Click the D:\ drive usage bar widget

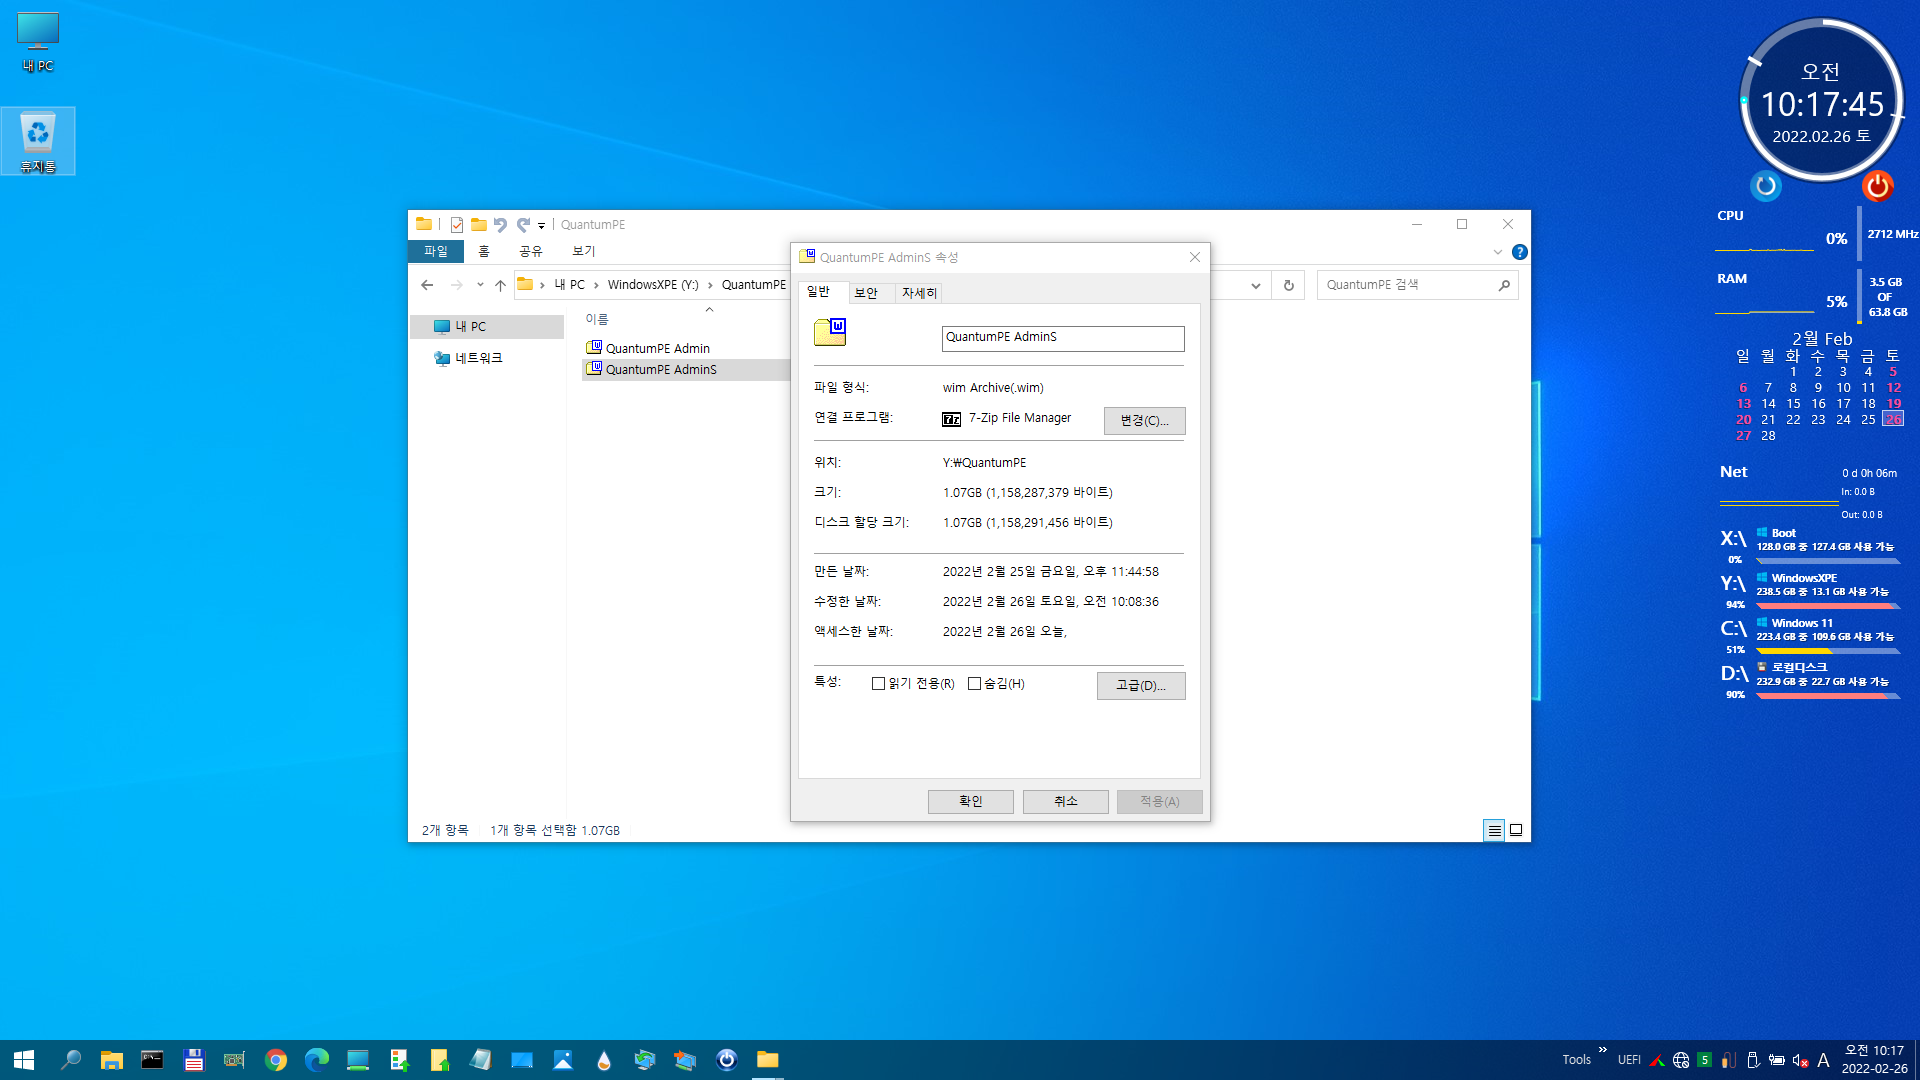click(x=1828, y=696)
